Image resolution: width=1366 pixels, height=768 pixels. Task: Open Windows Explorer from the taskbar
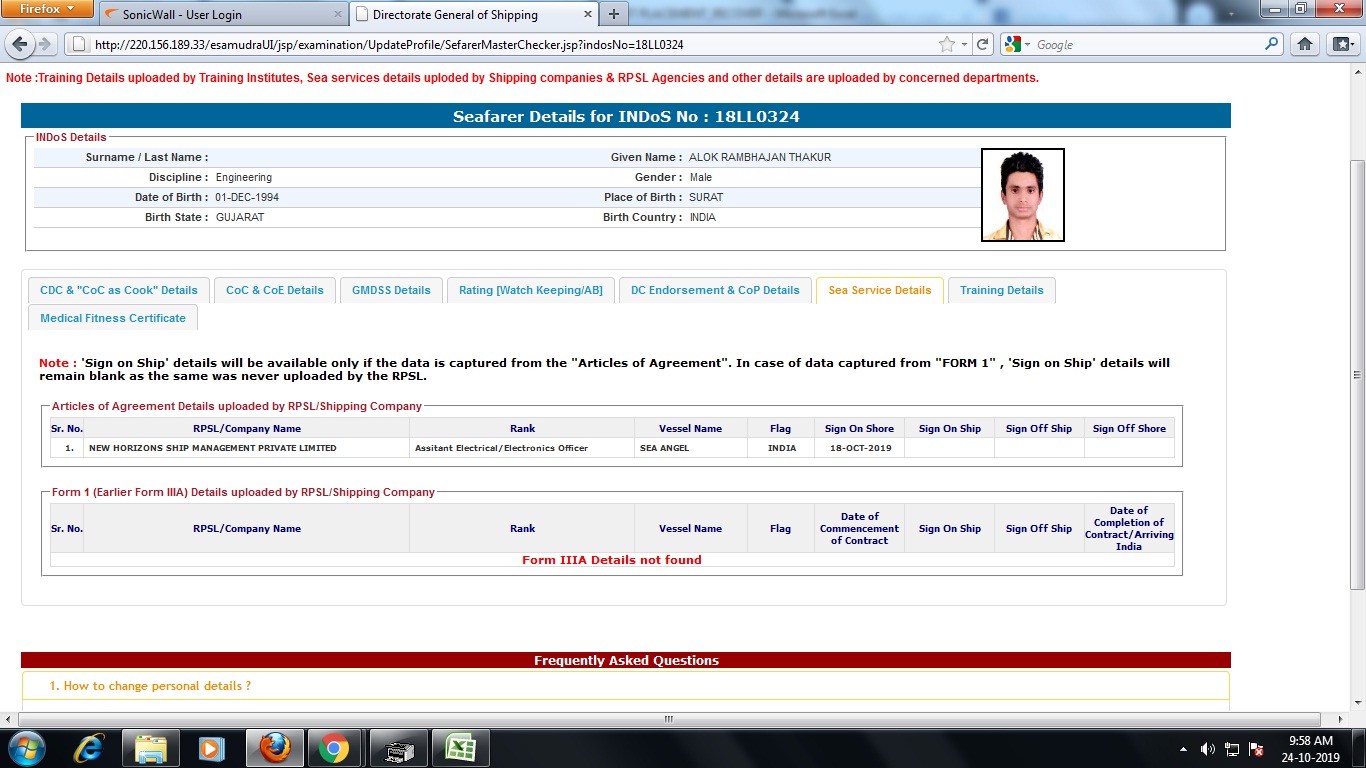151,748
